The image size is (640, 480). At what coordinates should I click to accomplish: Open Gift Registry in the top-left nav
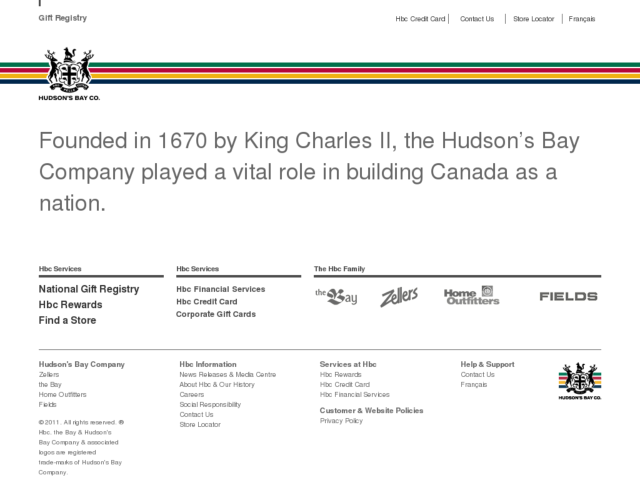click(x=62, y=18)
